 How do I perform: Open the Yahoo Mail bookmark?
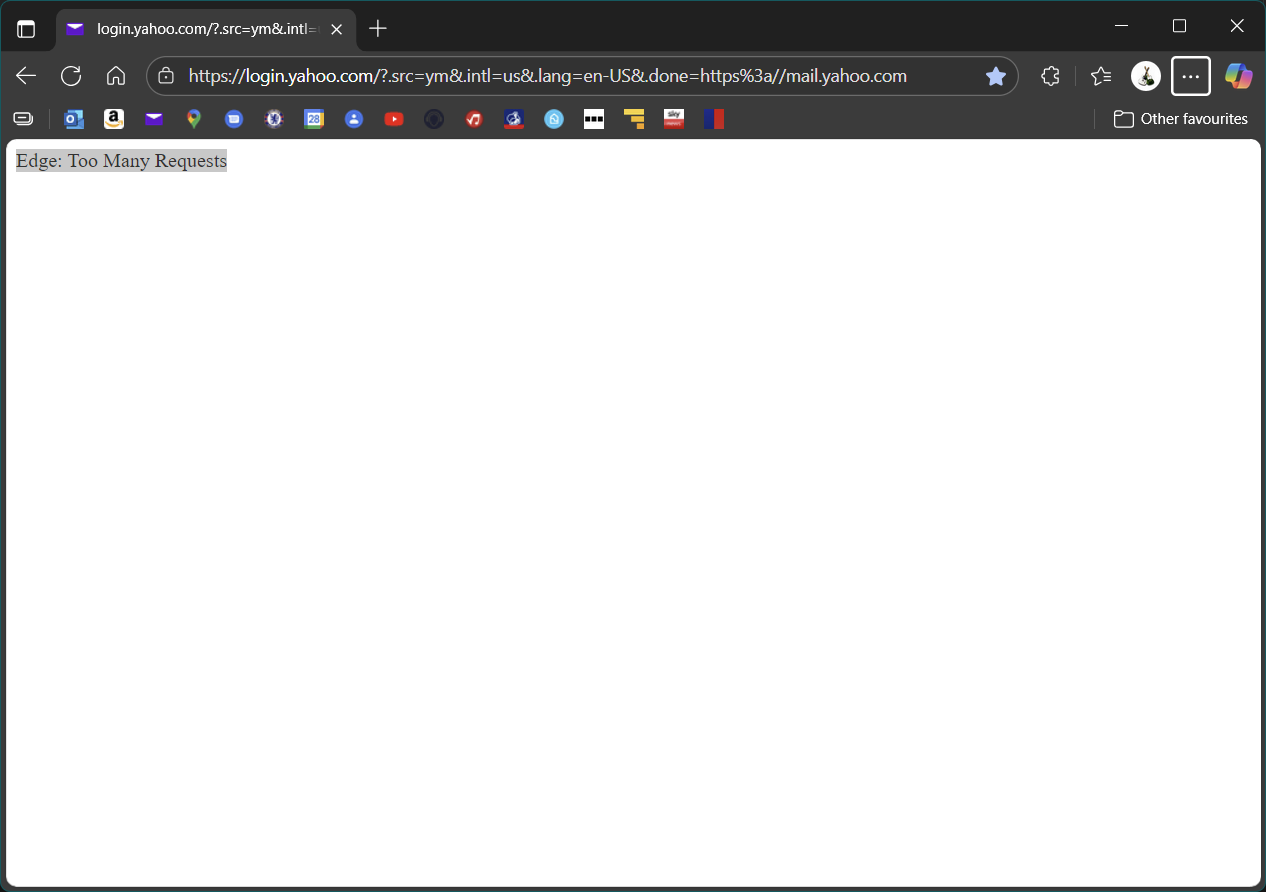pos(154,119)
